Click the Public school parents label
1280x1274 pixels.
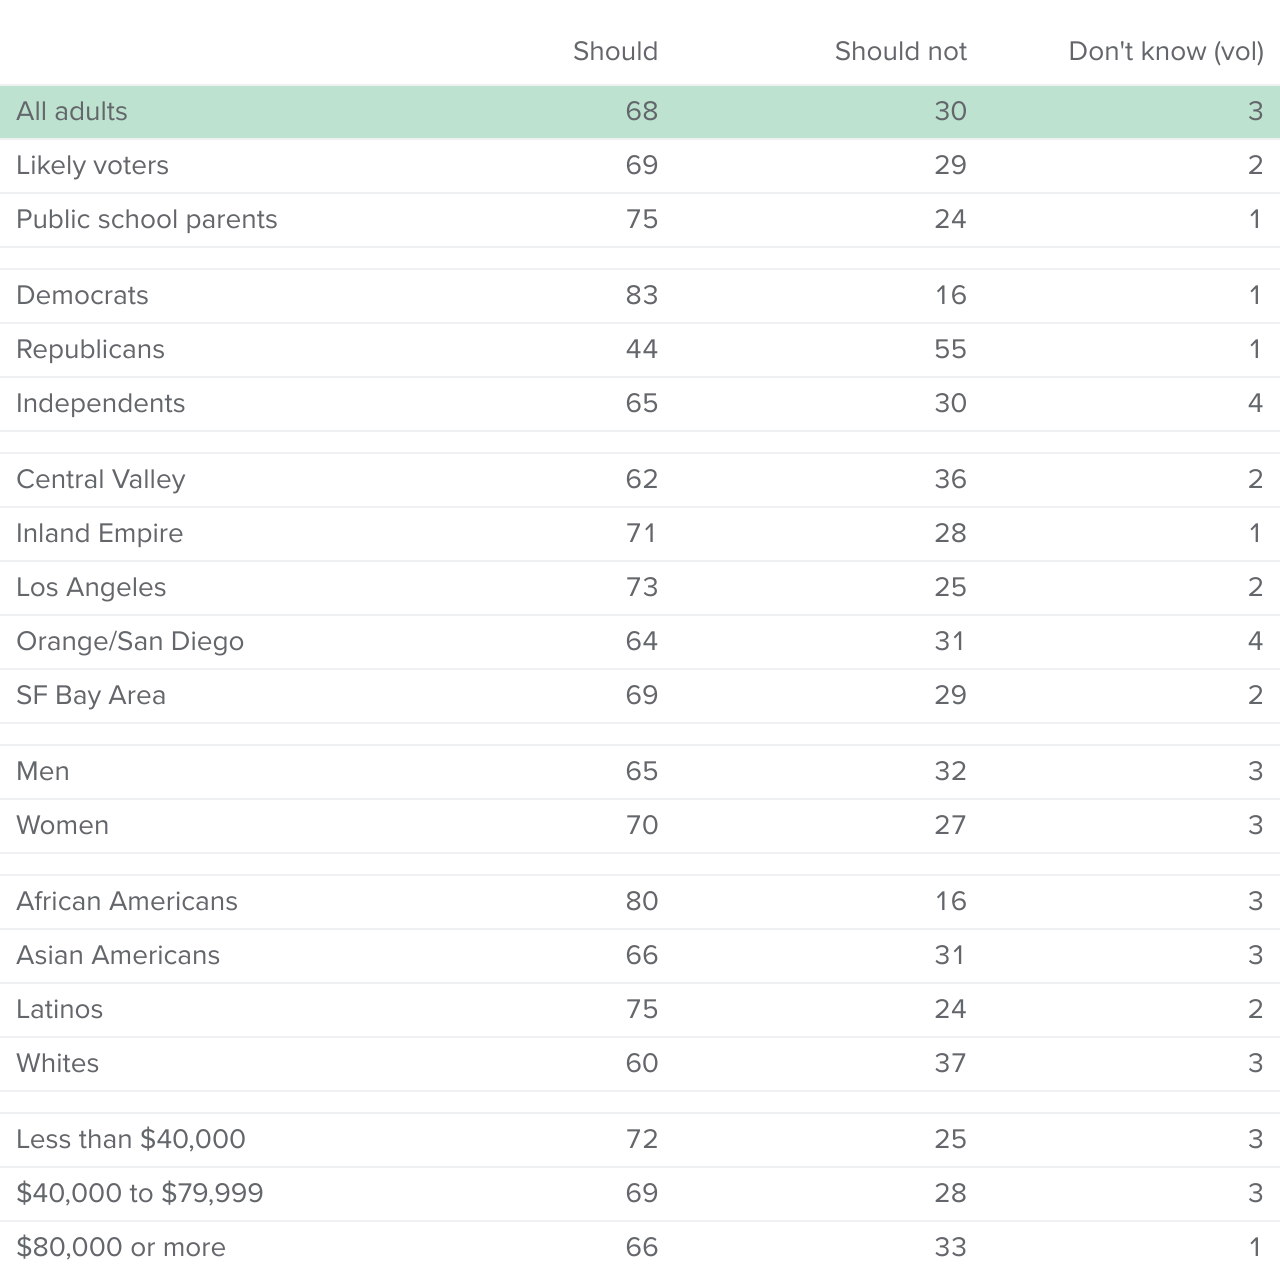(147, 219)
